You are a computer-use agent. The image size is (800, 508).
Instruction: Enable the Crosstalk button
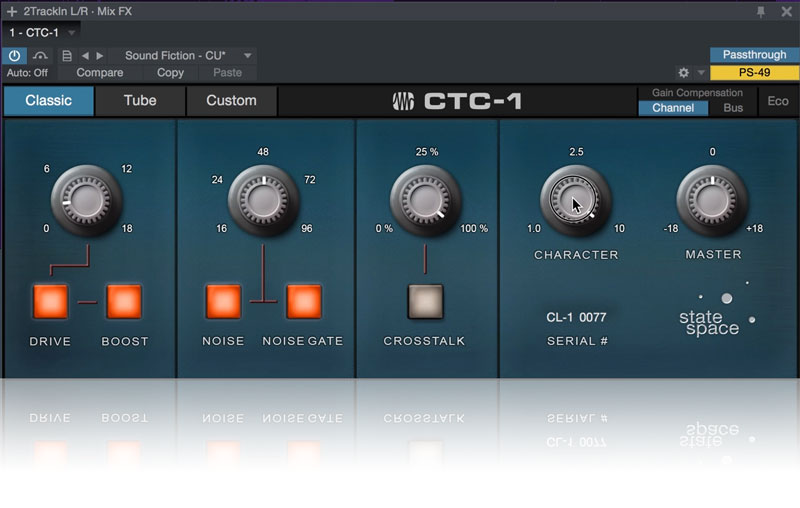click(425, 300)
